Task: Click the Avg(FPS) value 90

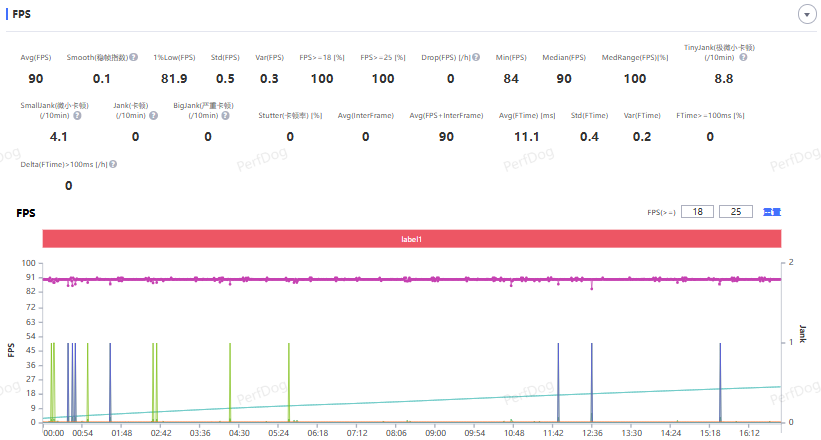Action: (x=36, y=79)
